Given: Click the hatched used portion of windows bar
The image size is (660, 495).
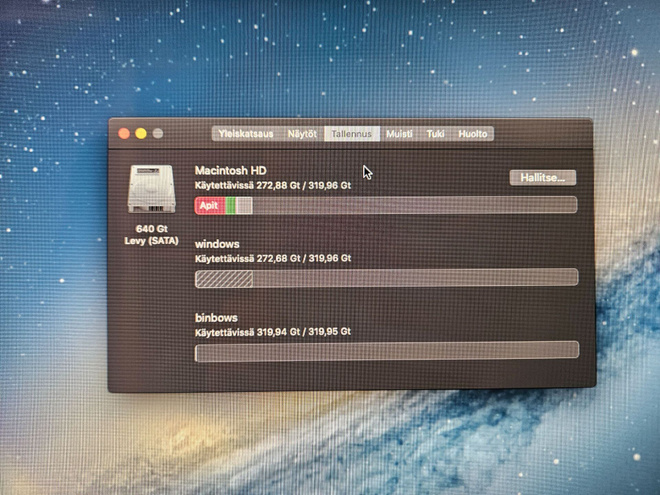Looking at the screenshot, I should (x=224, y=279).
